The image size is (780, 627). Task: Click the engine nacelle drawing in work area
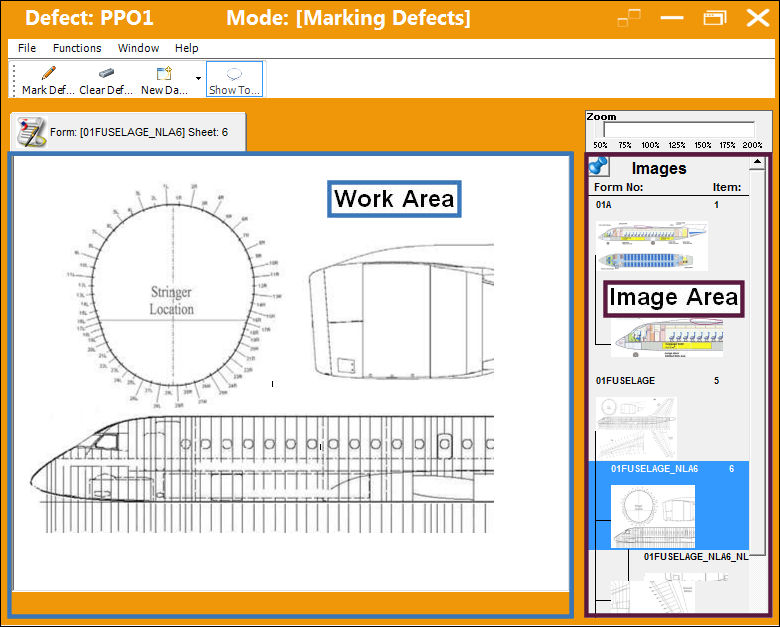point(401,313)
